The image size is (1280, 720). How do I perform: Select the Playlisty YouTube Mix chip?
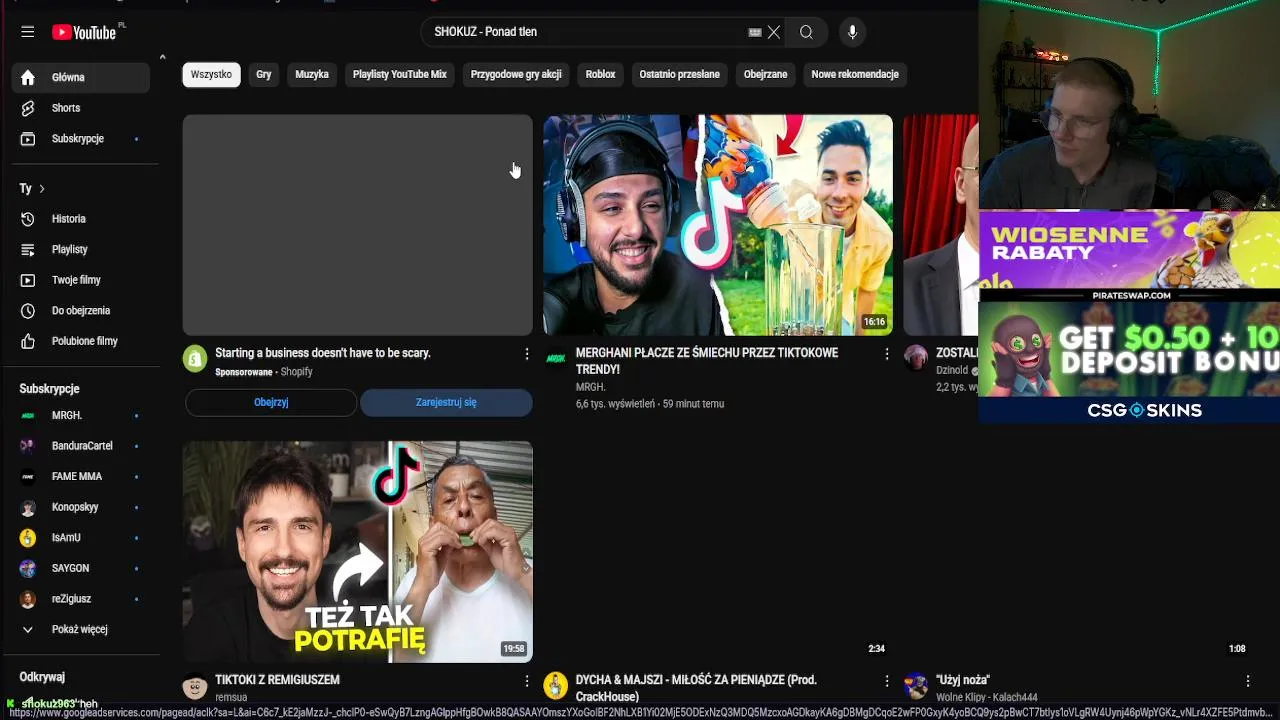(399, 74)
